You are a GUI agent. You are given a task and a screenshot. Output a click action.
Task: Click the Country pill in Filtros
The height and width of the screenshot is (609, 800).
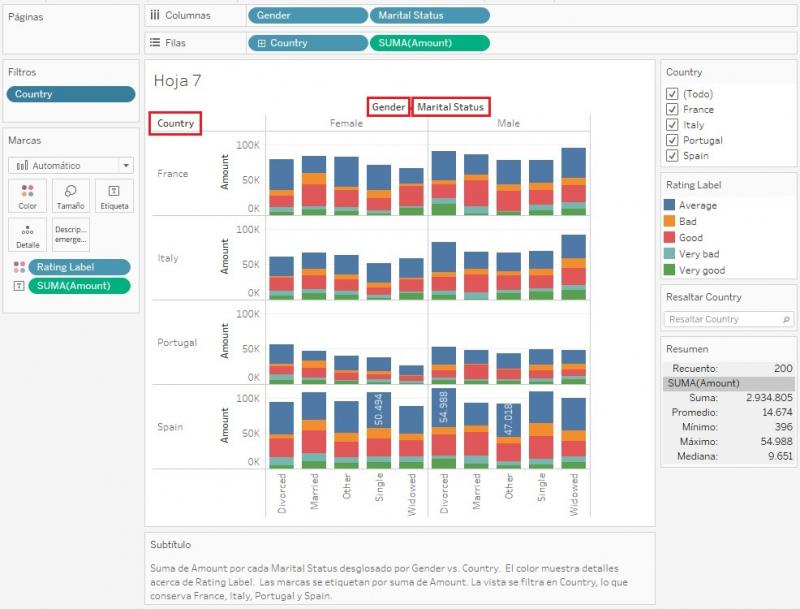point(70,94)
